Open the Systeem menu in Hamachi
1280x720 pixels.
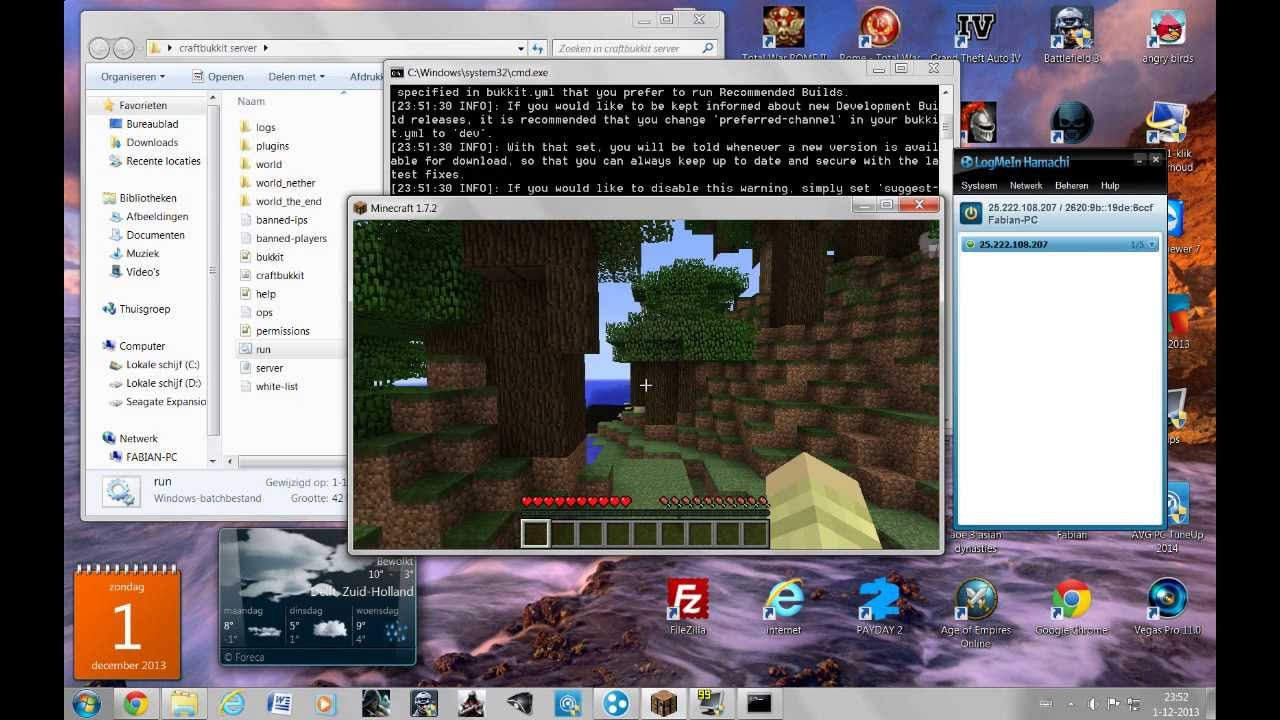[979, 186]
